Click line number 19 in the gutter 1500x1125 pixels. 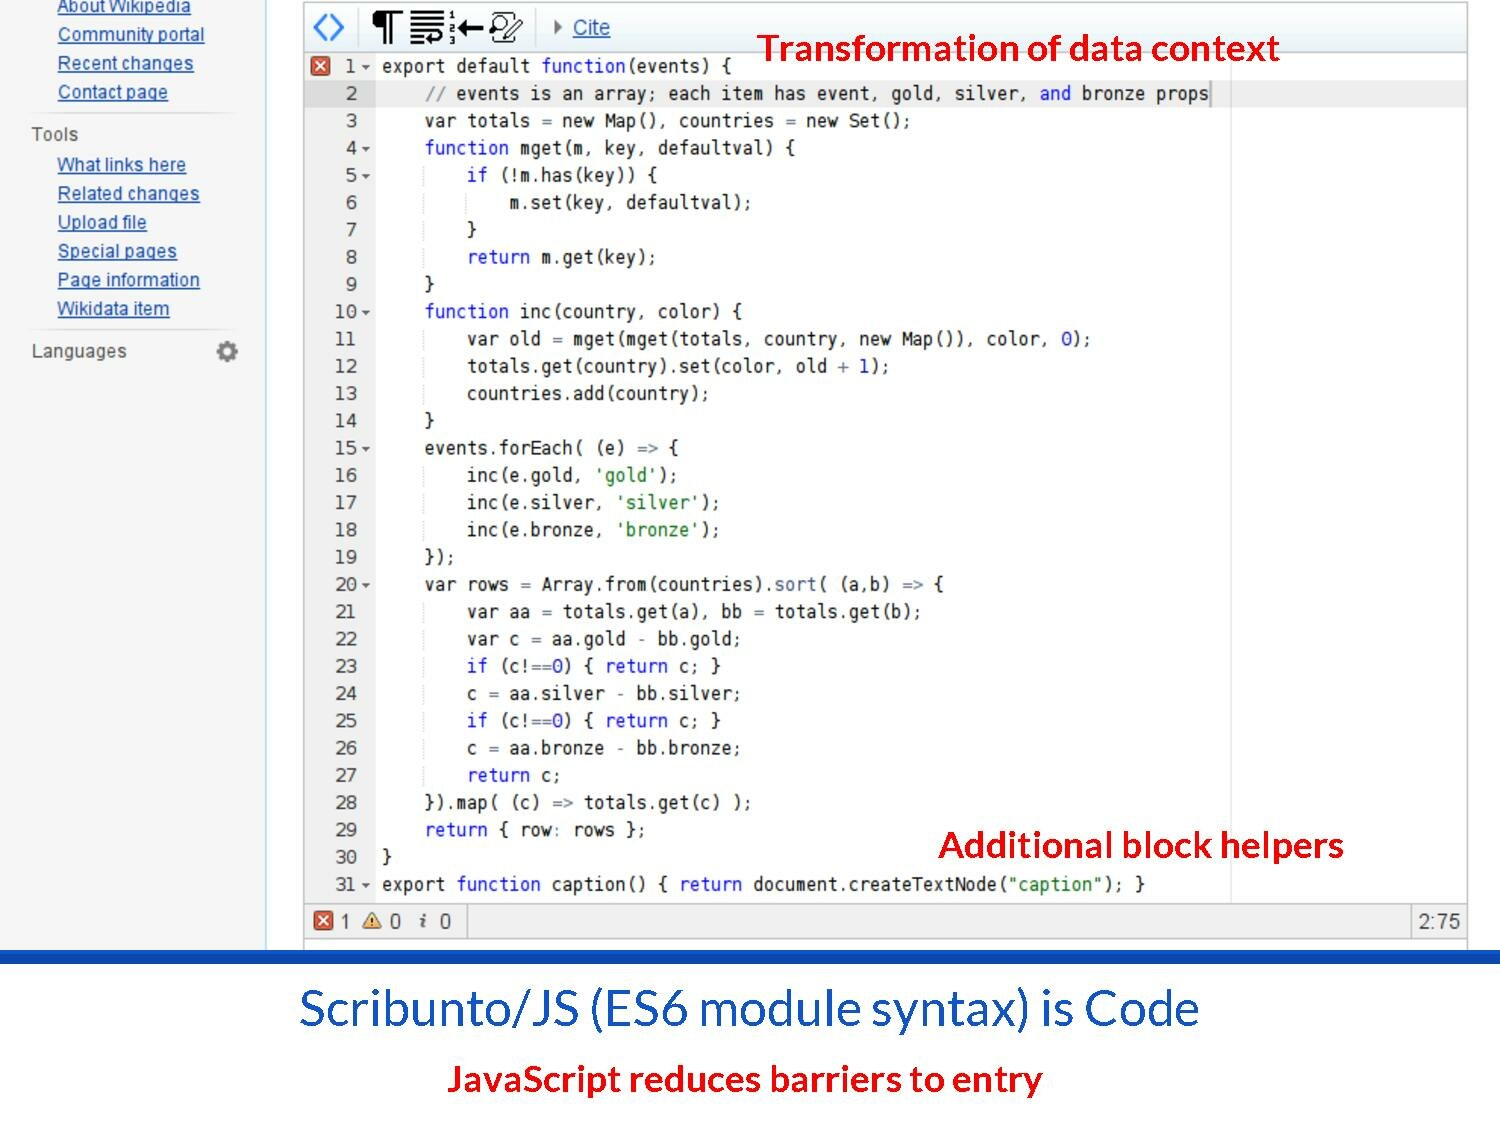[345, 557]
